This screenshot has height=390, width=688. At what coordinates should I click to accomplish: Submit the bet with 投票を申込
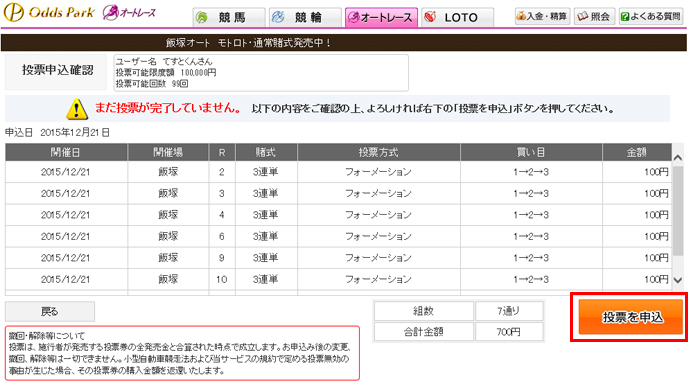click(631, 317)
